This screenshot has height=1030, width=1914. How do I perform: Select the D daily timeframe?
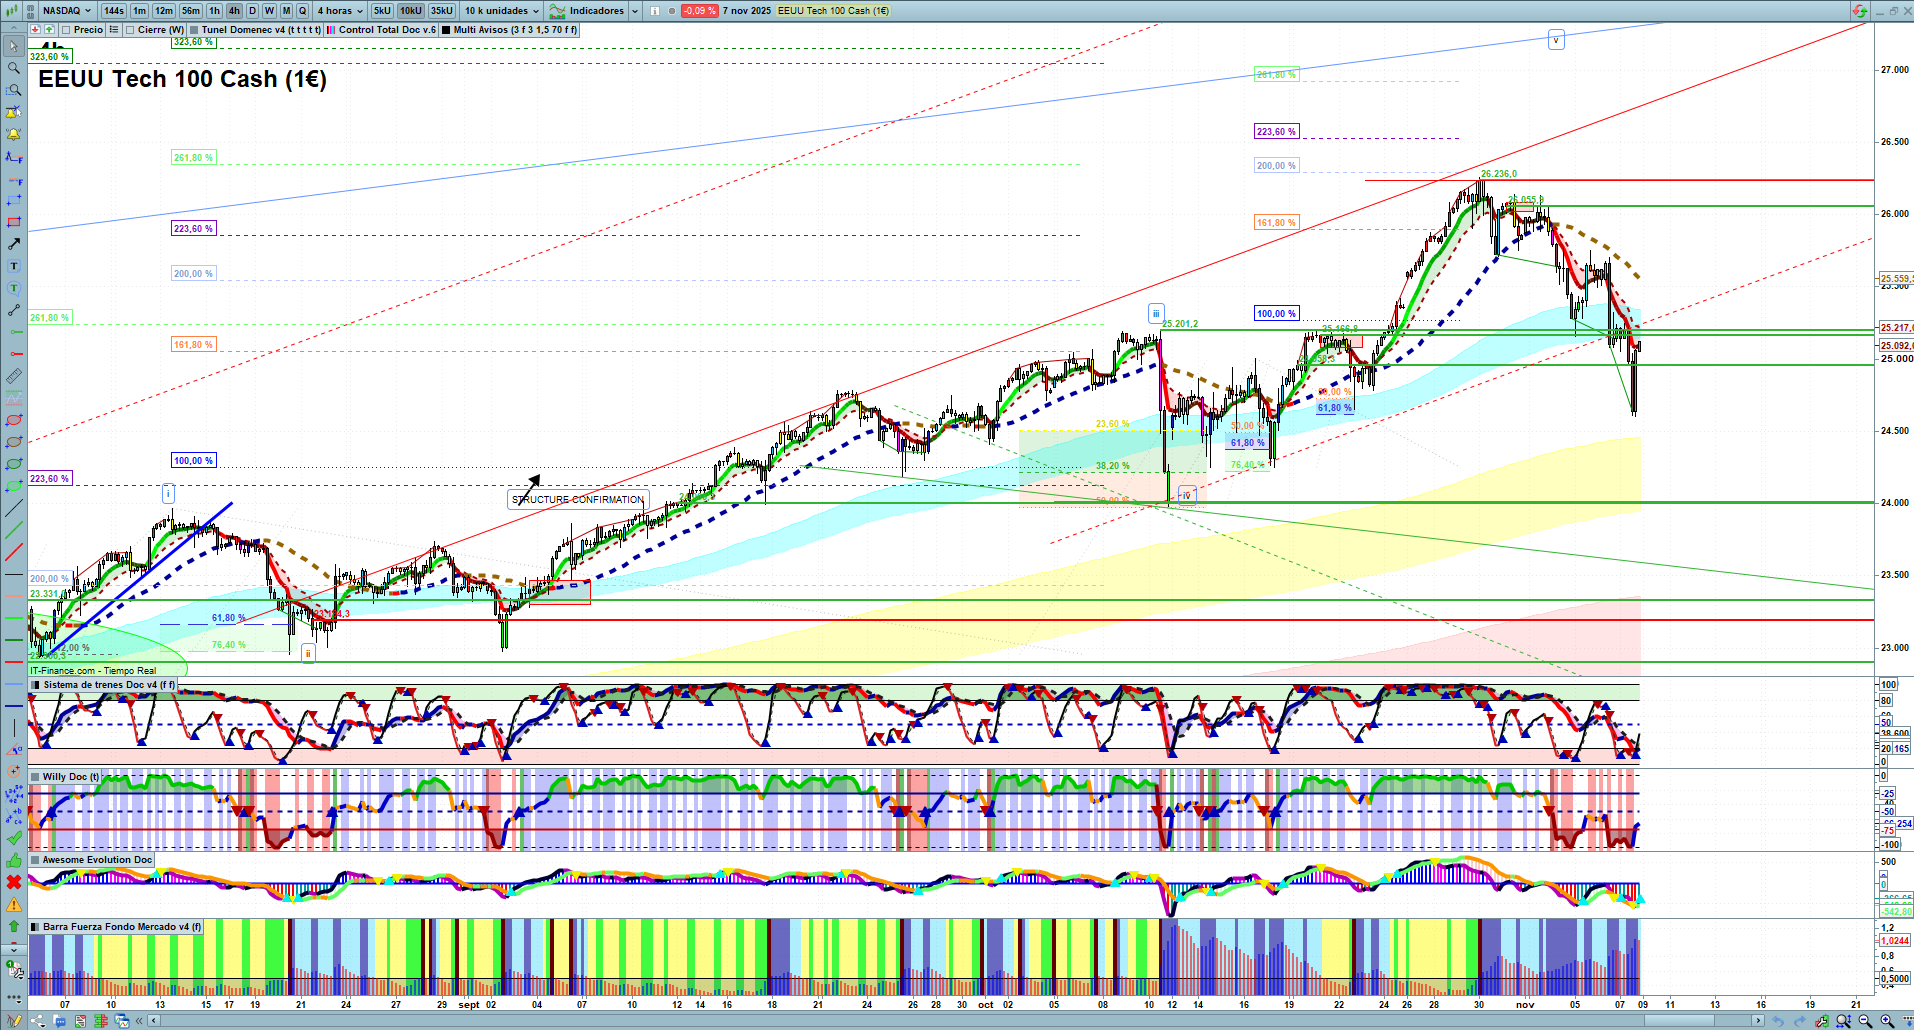252,11
